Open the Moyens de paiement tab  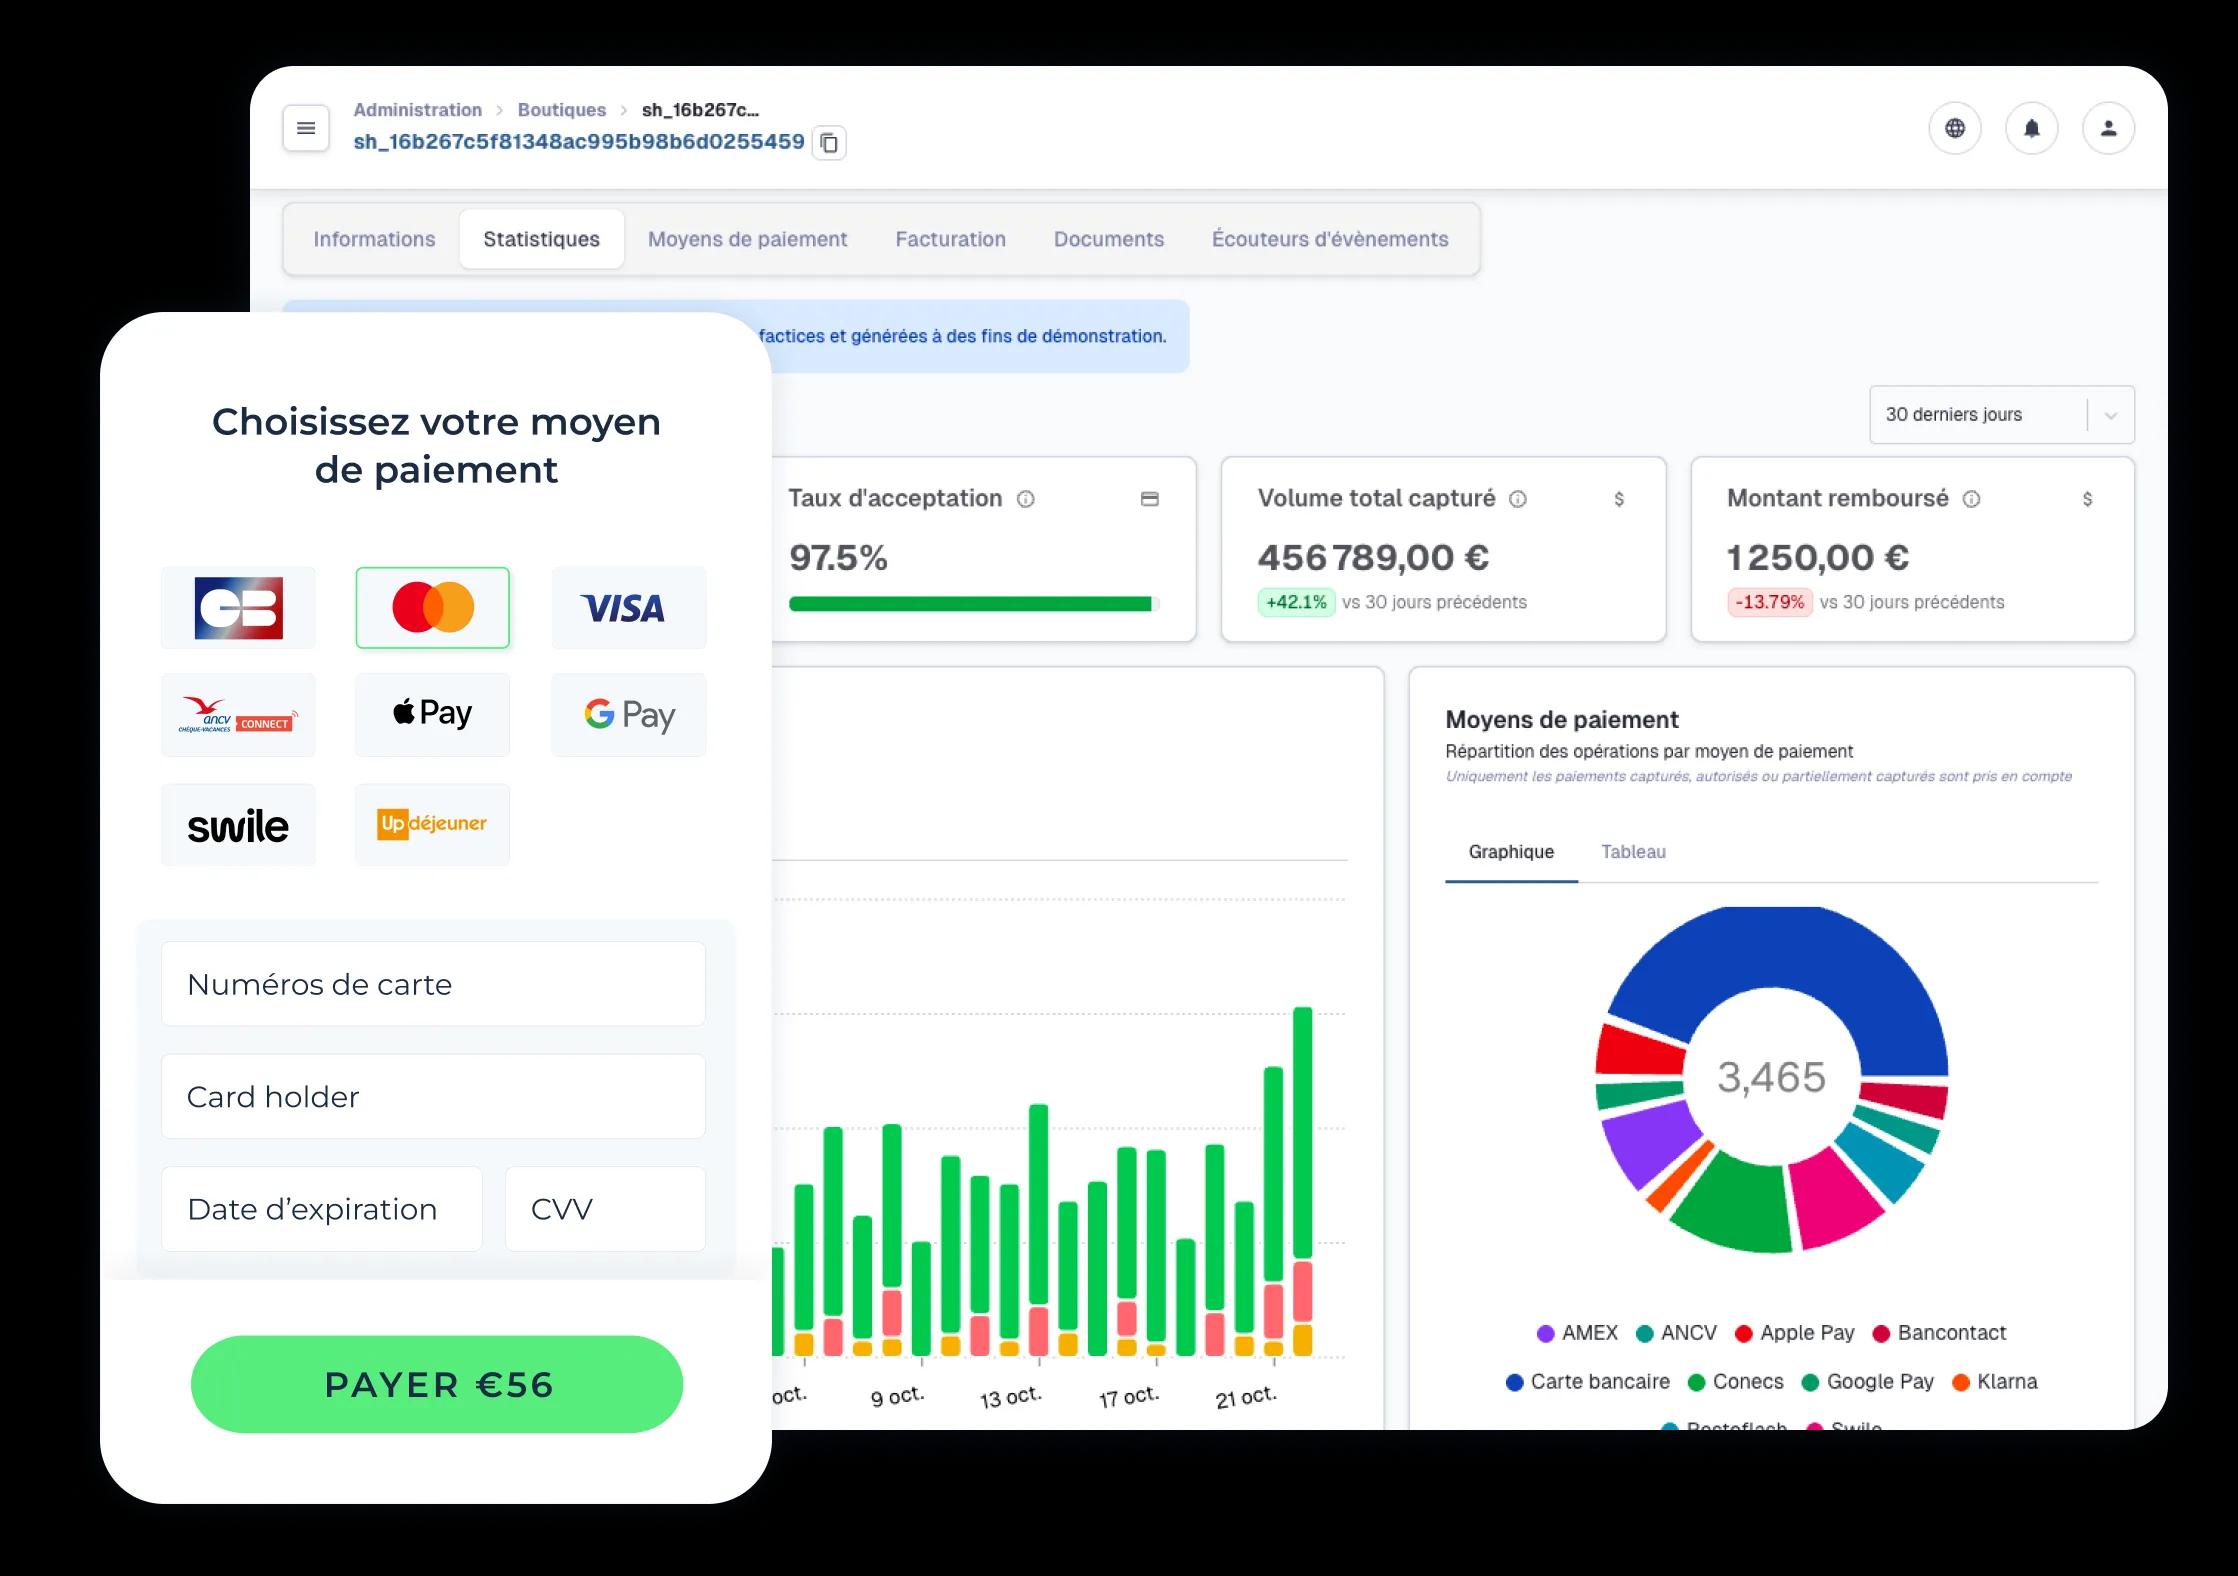tap(747, 238)
